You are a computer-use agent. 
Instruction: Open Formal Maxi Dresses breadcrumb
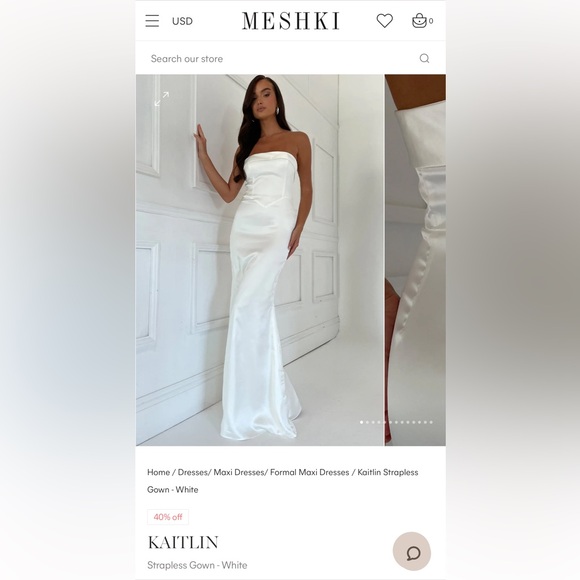click(x=310, y=472)
